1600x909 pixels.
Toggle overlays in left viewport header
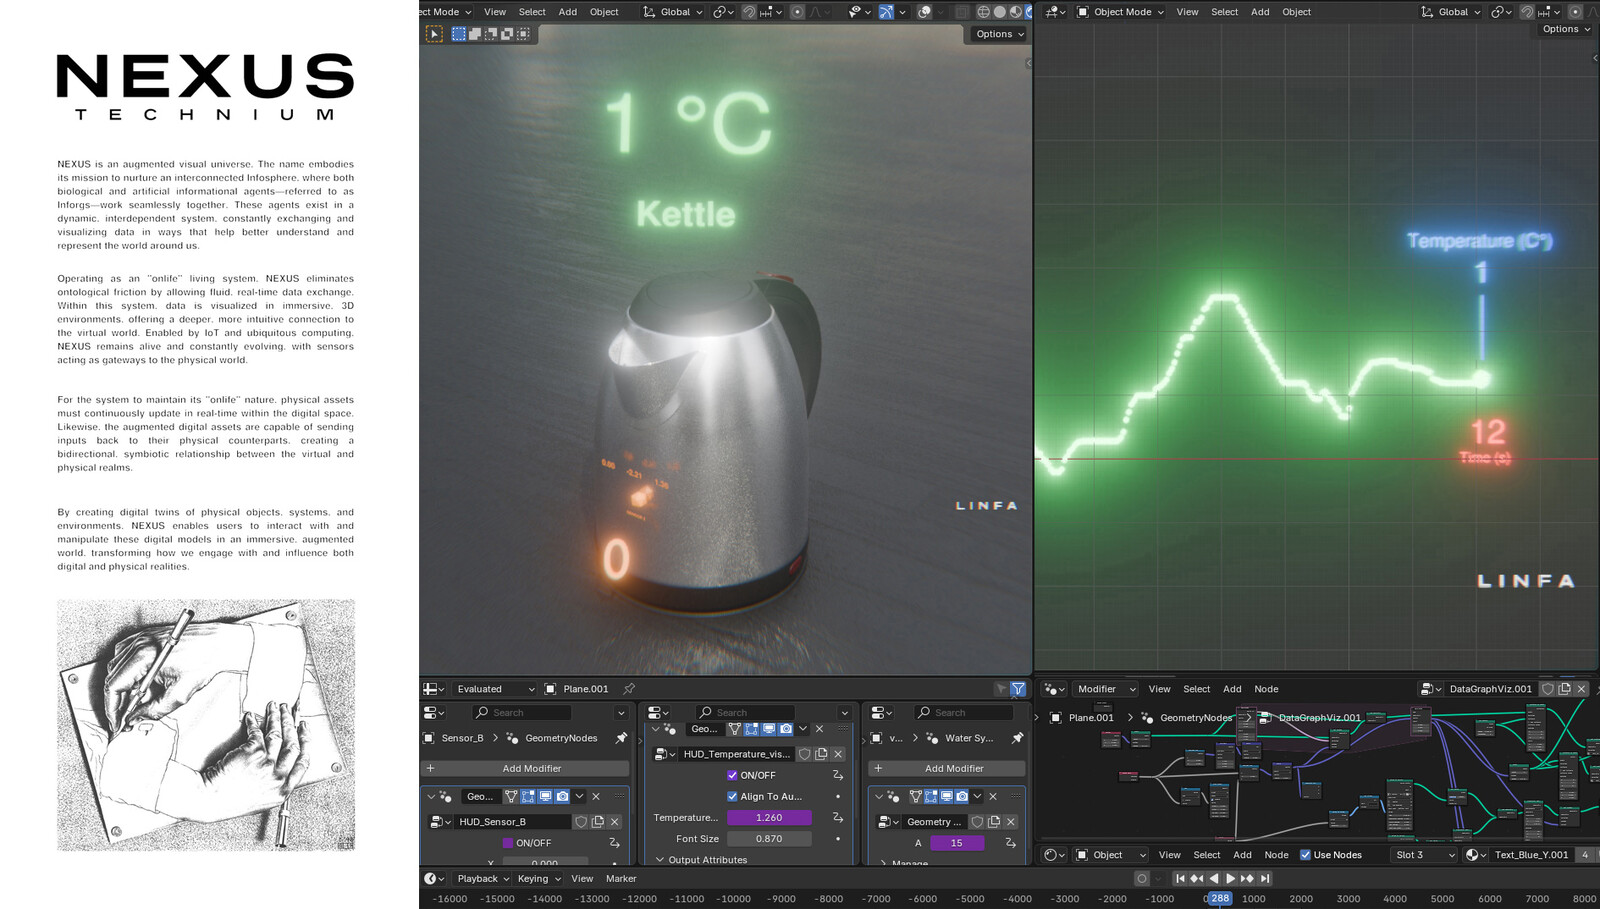pos(925,12)
